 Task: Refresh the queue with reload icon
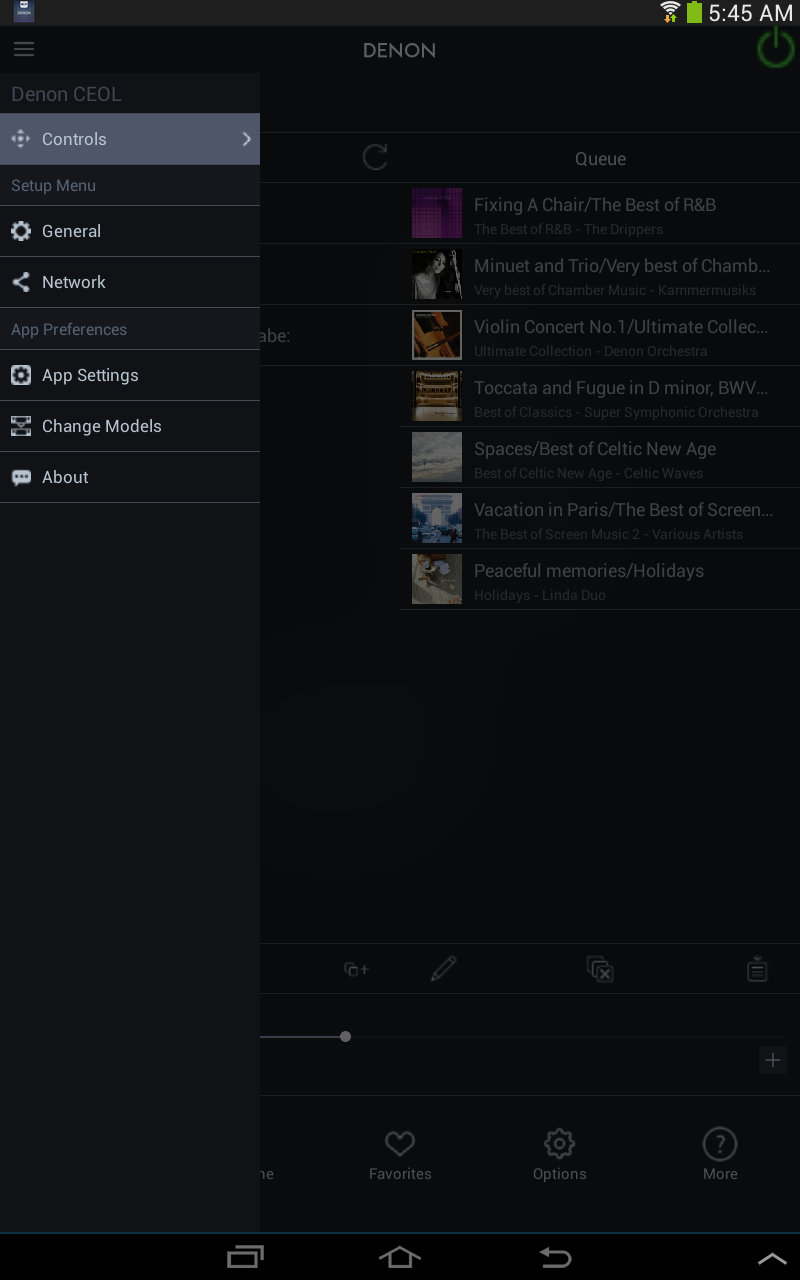375,157
